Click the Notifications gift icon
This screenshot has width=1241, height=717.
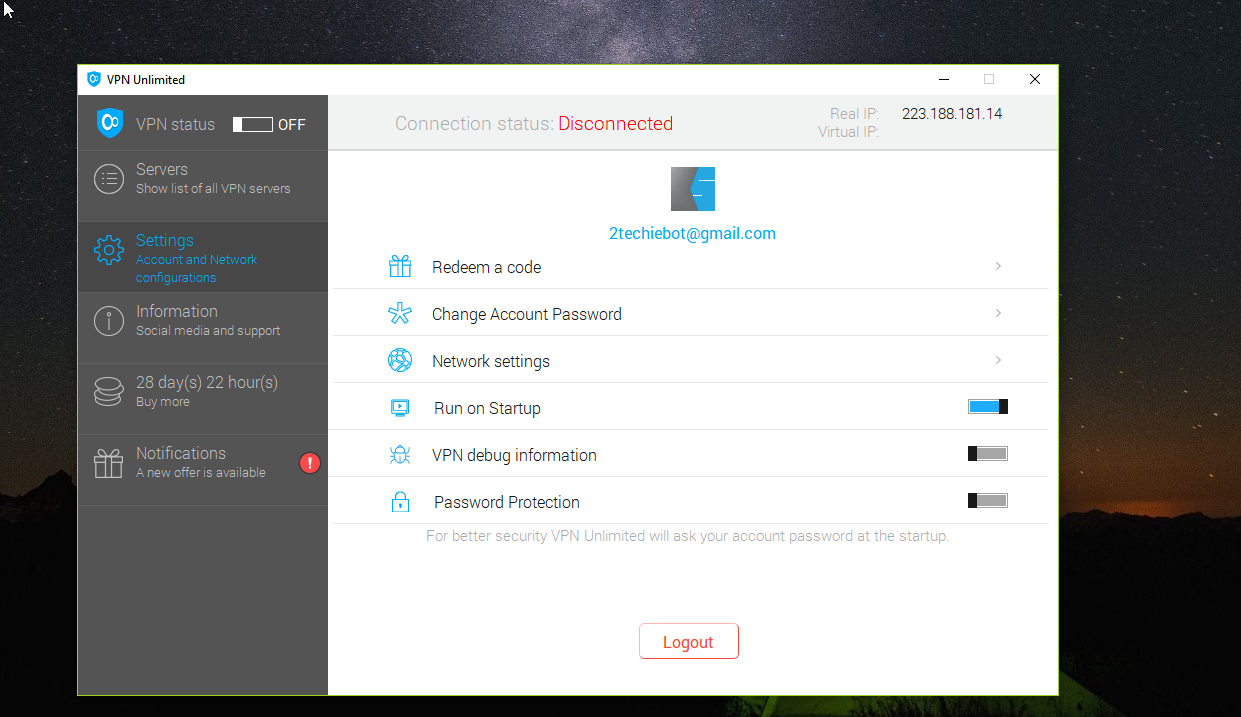(x=109, y=463)
